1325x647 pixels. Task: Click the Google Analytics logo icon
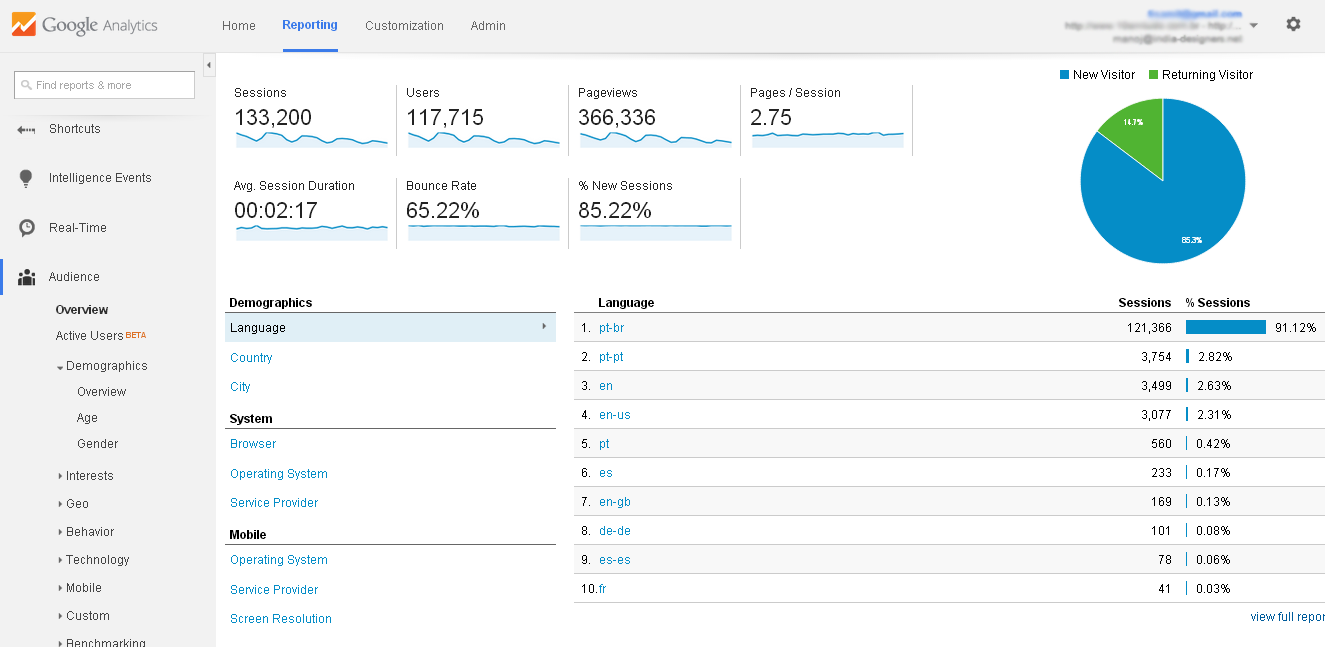click(x=23, y=25)
